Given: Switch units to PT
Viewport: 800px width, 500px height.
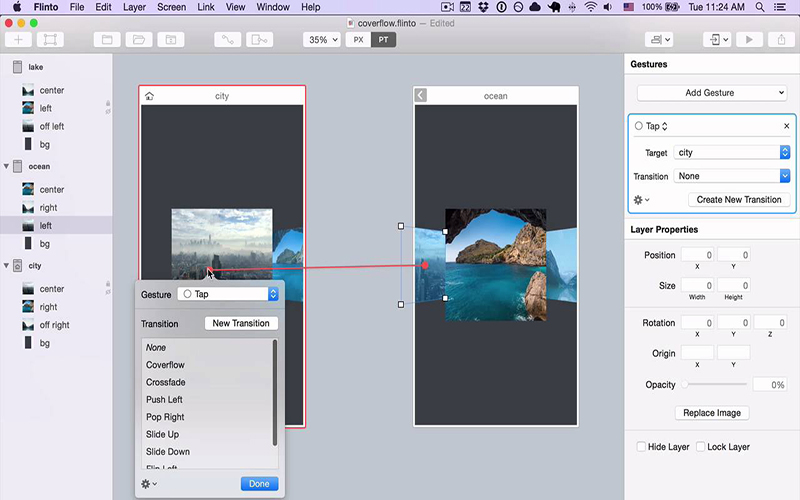Looking at the screenshot, I should 383,40.
